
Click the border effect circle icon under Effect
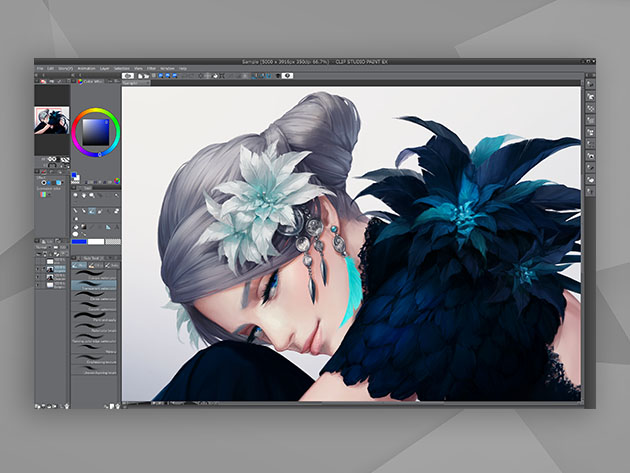tap(44, 182)
